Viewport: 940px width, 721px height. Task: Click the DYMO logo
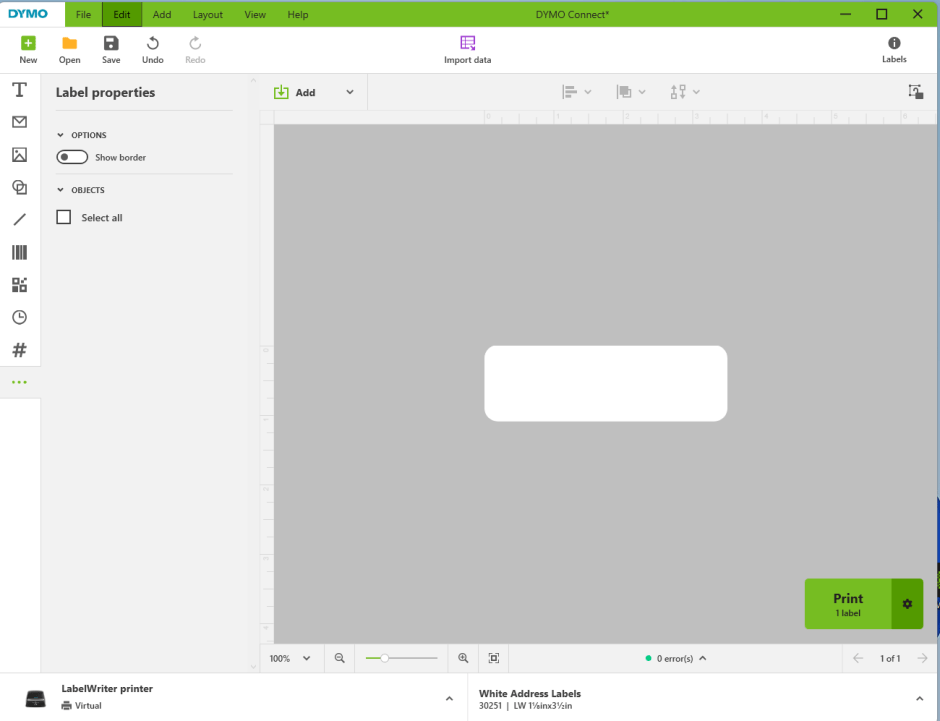coord(28,14)
